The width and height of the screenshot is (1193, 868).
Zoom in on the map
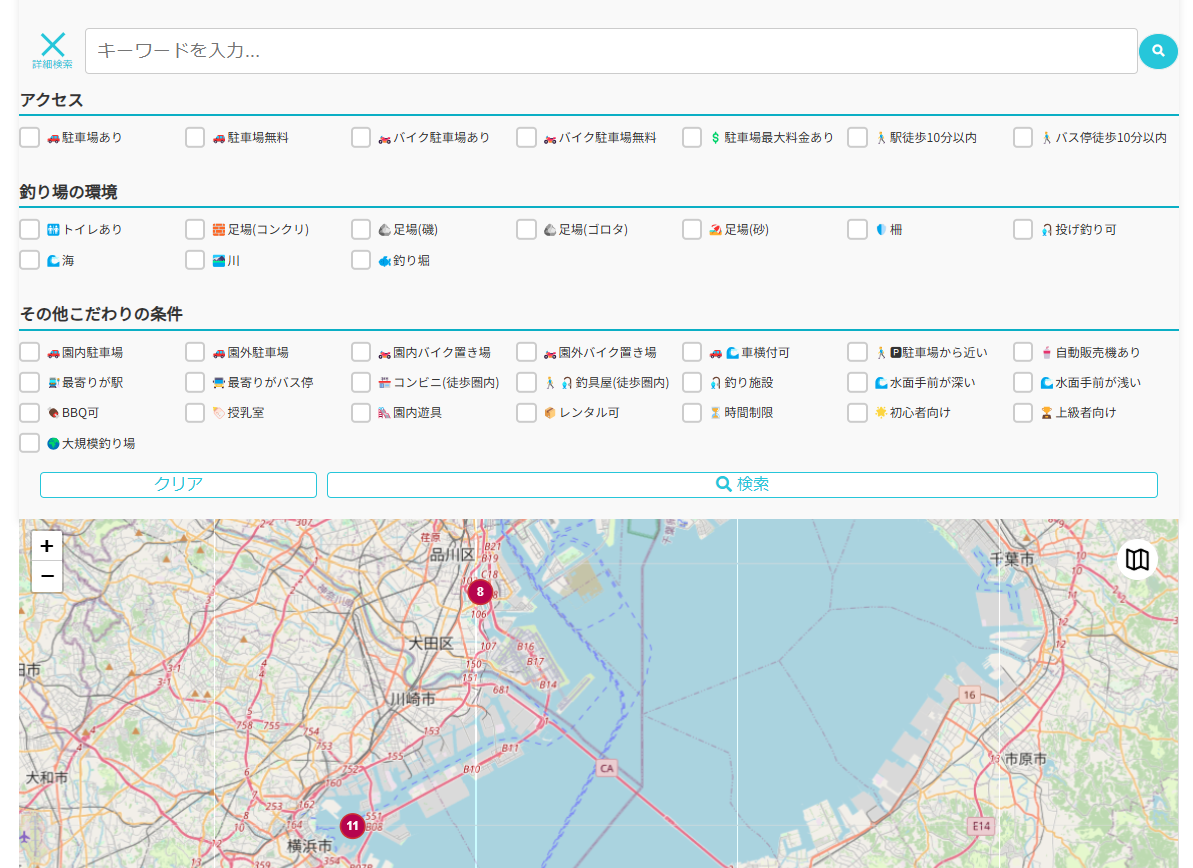click(x=47, y=546)
